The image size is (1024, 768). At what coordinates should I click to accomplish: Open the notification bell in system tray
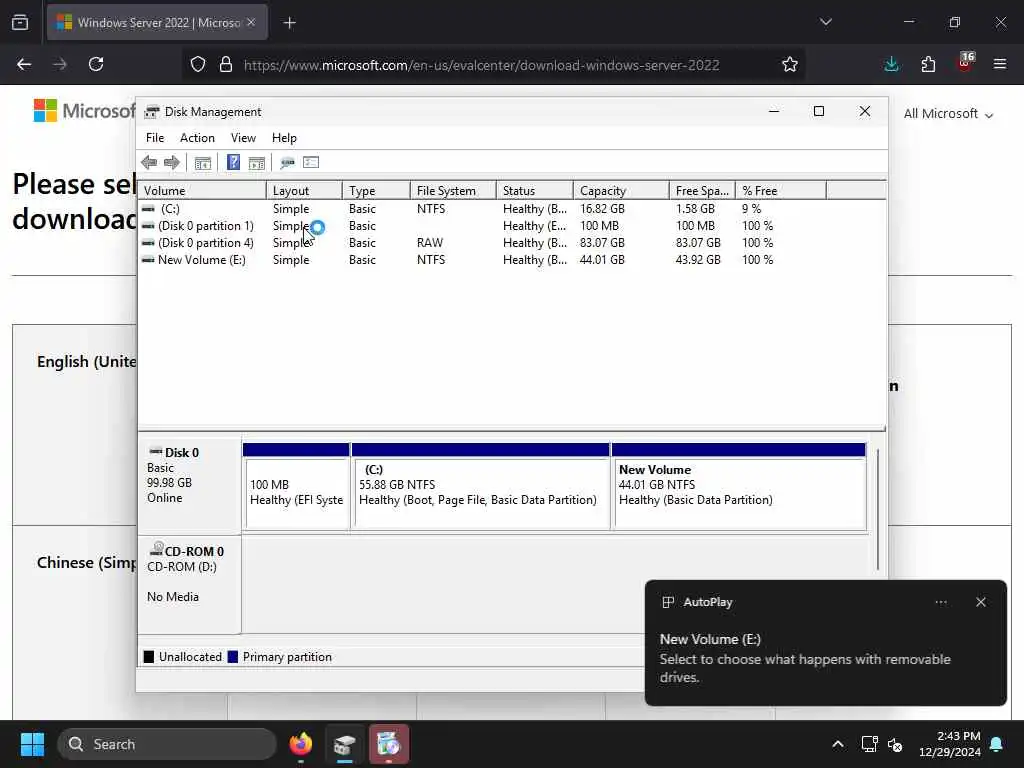click(x=997, y=744)
